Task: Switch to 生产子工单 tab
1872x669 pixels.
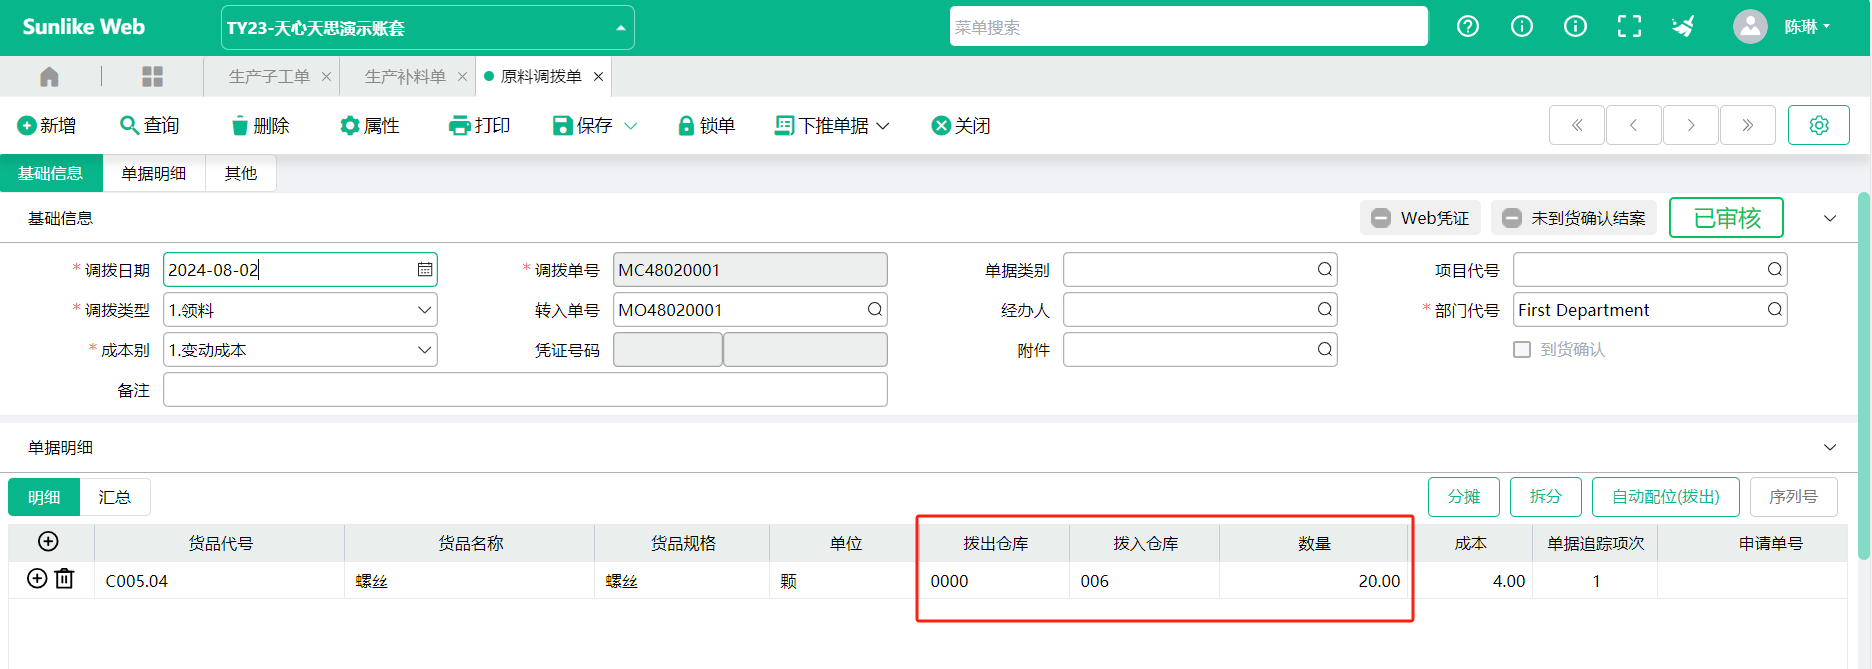Action: [x=269, y=76]
